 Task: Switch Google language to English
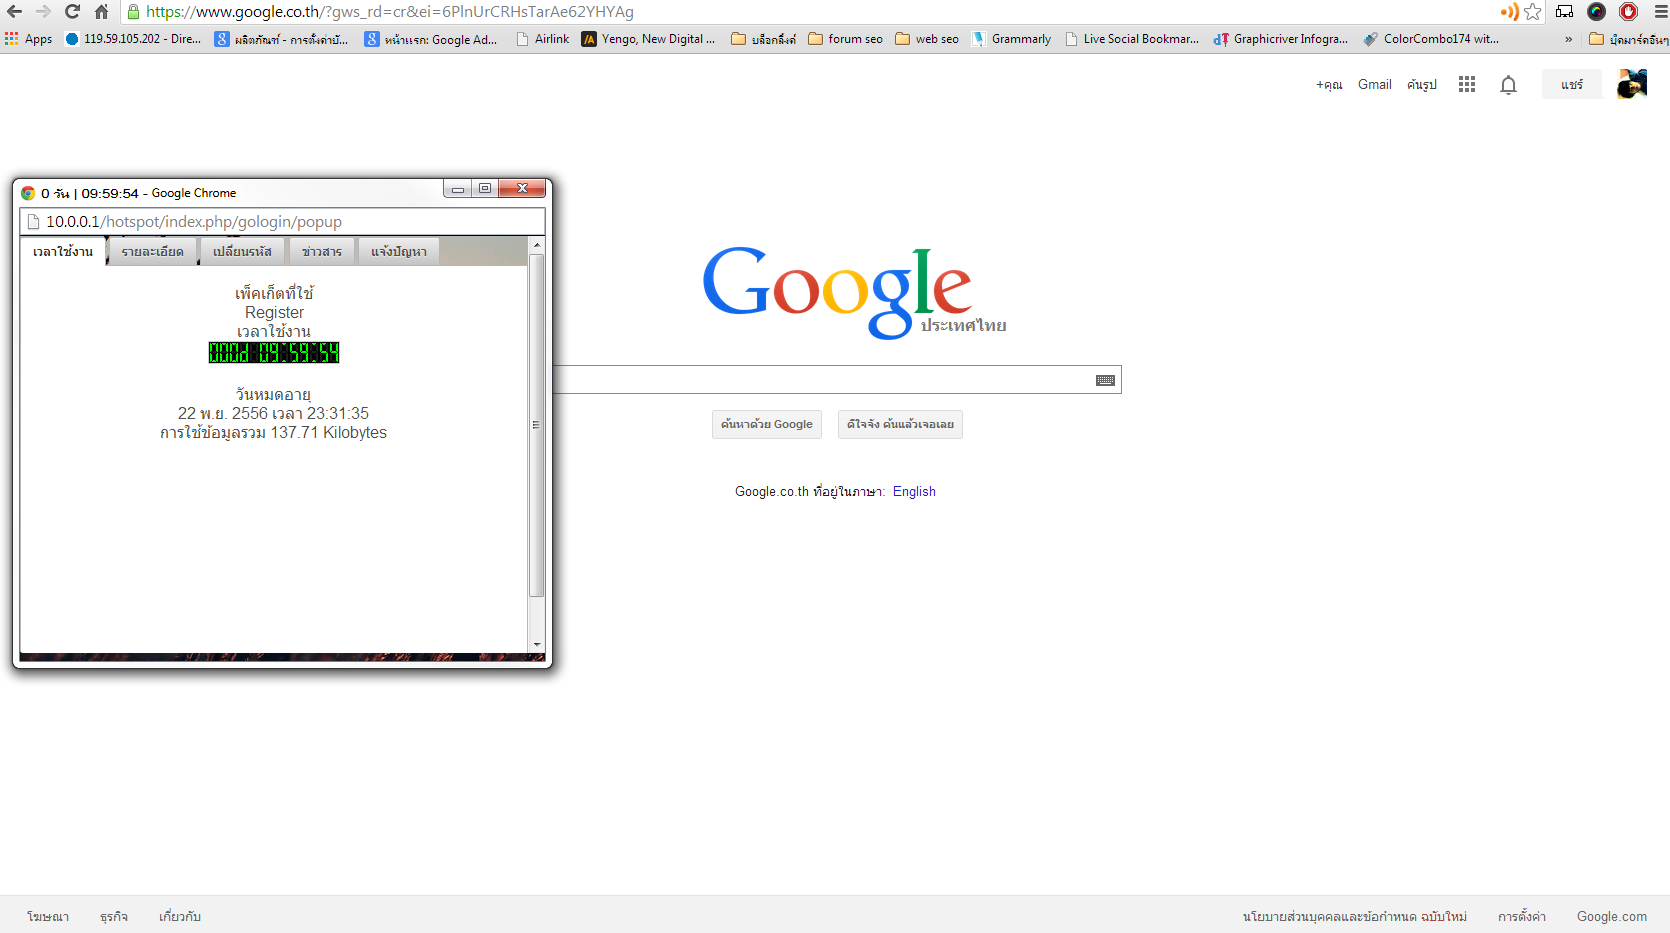point(914,491)
